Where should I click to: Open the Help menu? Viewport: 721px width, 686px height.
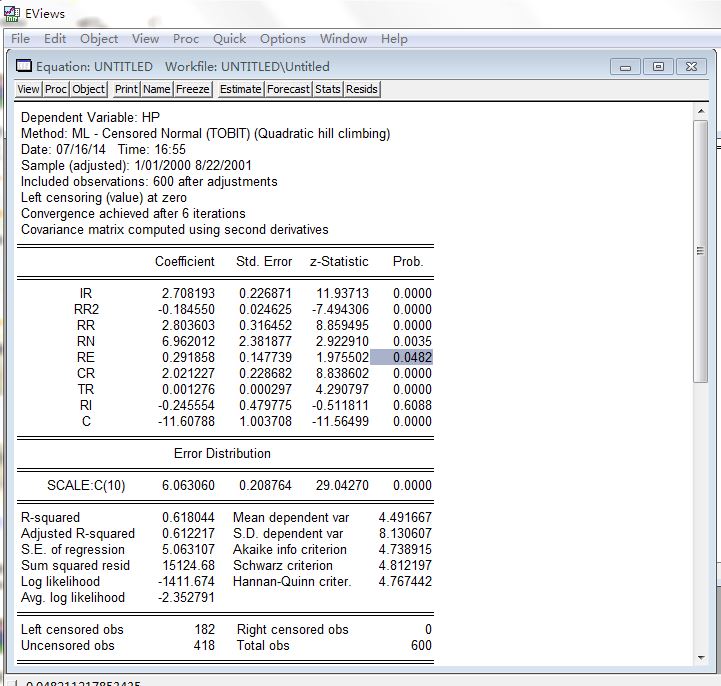tap(394, 39)
